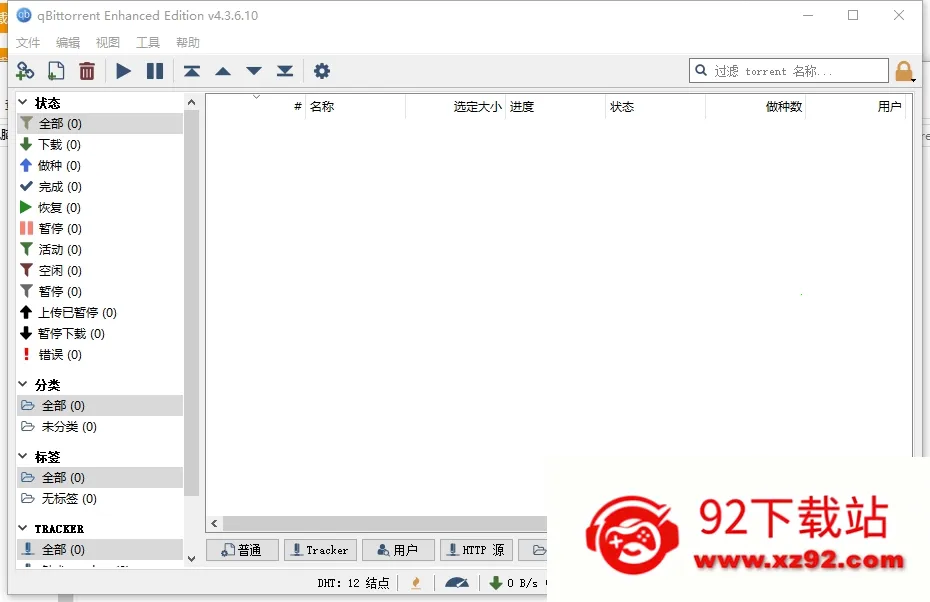This screenshot has height=602, width=930.
Task: Select 全部 (0) under 状态
Action: pos(100,123)
